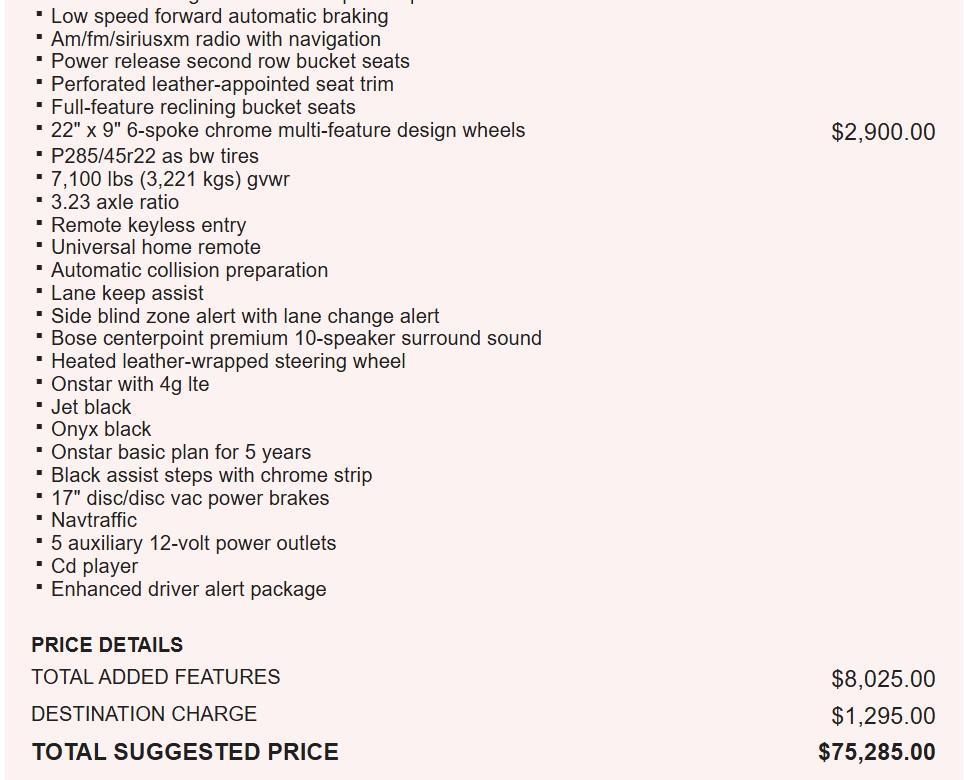The height and width of the screenshot is (780, 964).
Task: Click 'Onstar with 4g lte' item
Action: pyautogui.click(x=130, y=384)
